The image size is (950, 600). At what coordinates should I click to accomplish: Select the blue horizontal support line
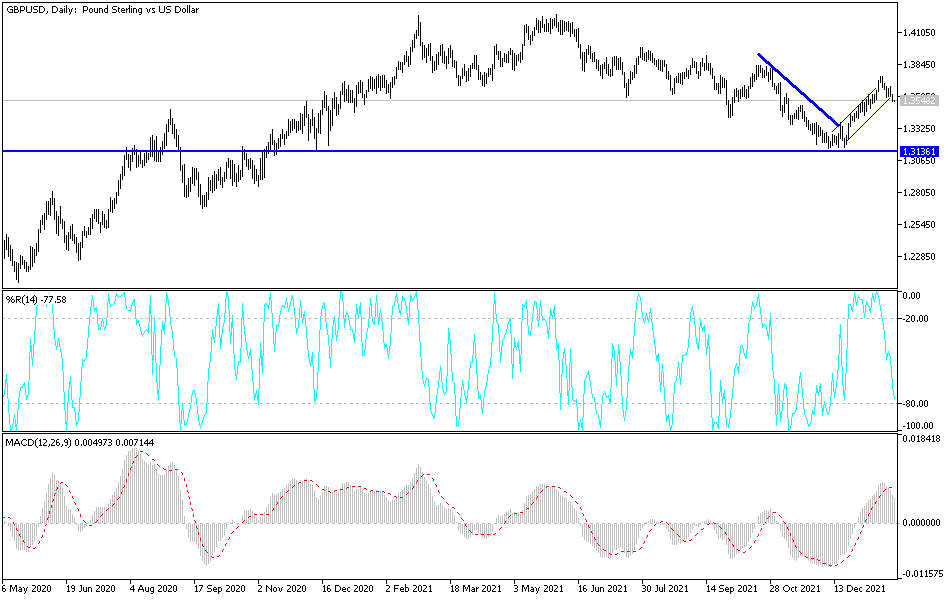click(400, 151)
